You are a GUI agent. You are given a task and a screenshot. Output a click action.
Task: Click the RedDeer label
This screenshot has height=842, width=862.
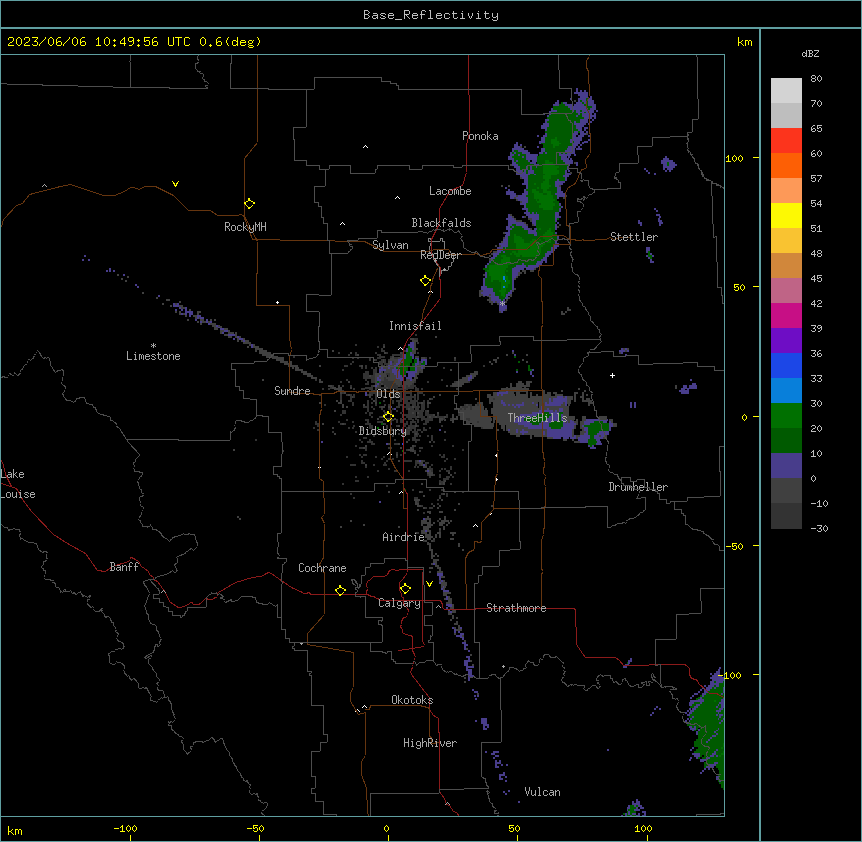(440, 255)
